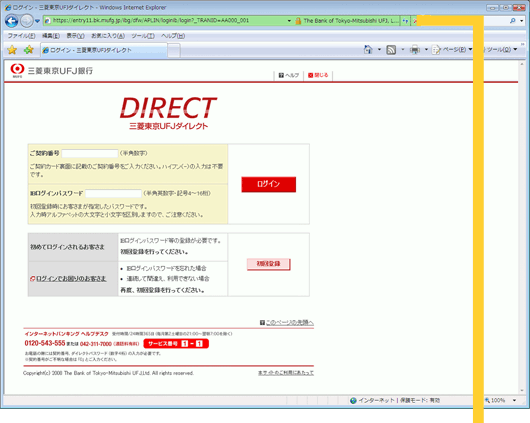
Task: Click the 三菱東京UFJ銀行 logo
Action: tap(51, 71)
